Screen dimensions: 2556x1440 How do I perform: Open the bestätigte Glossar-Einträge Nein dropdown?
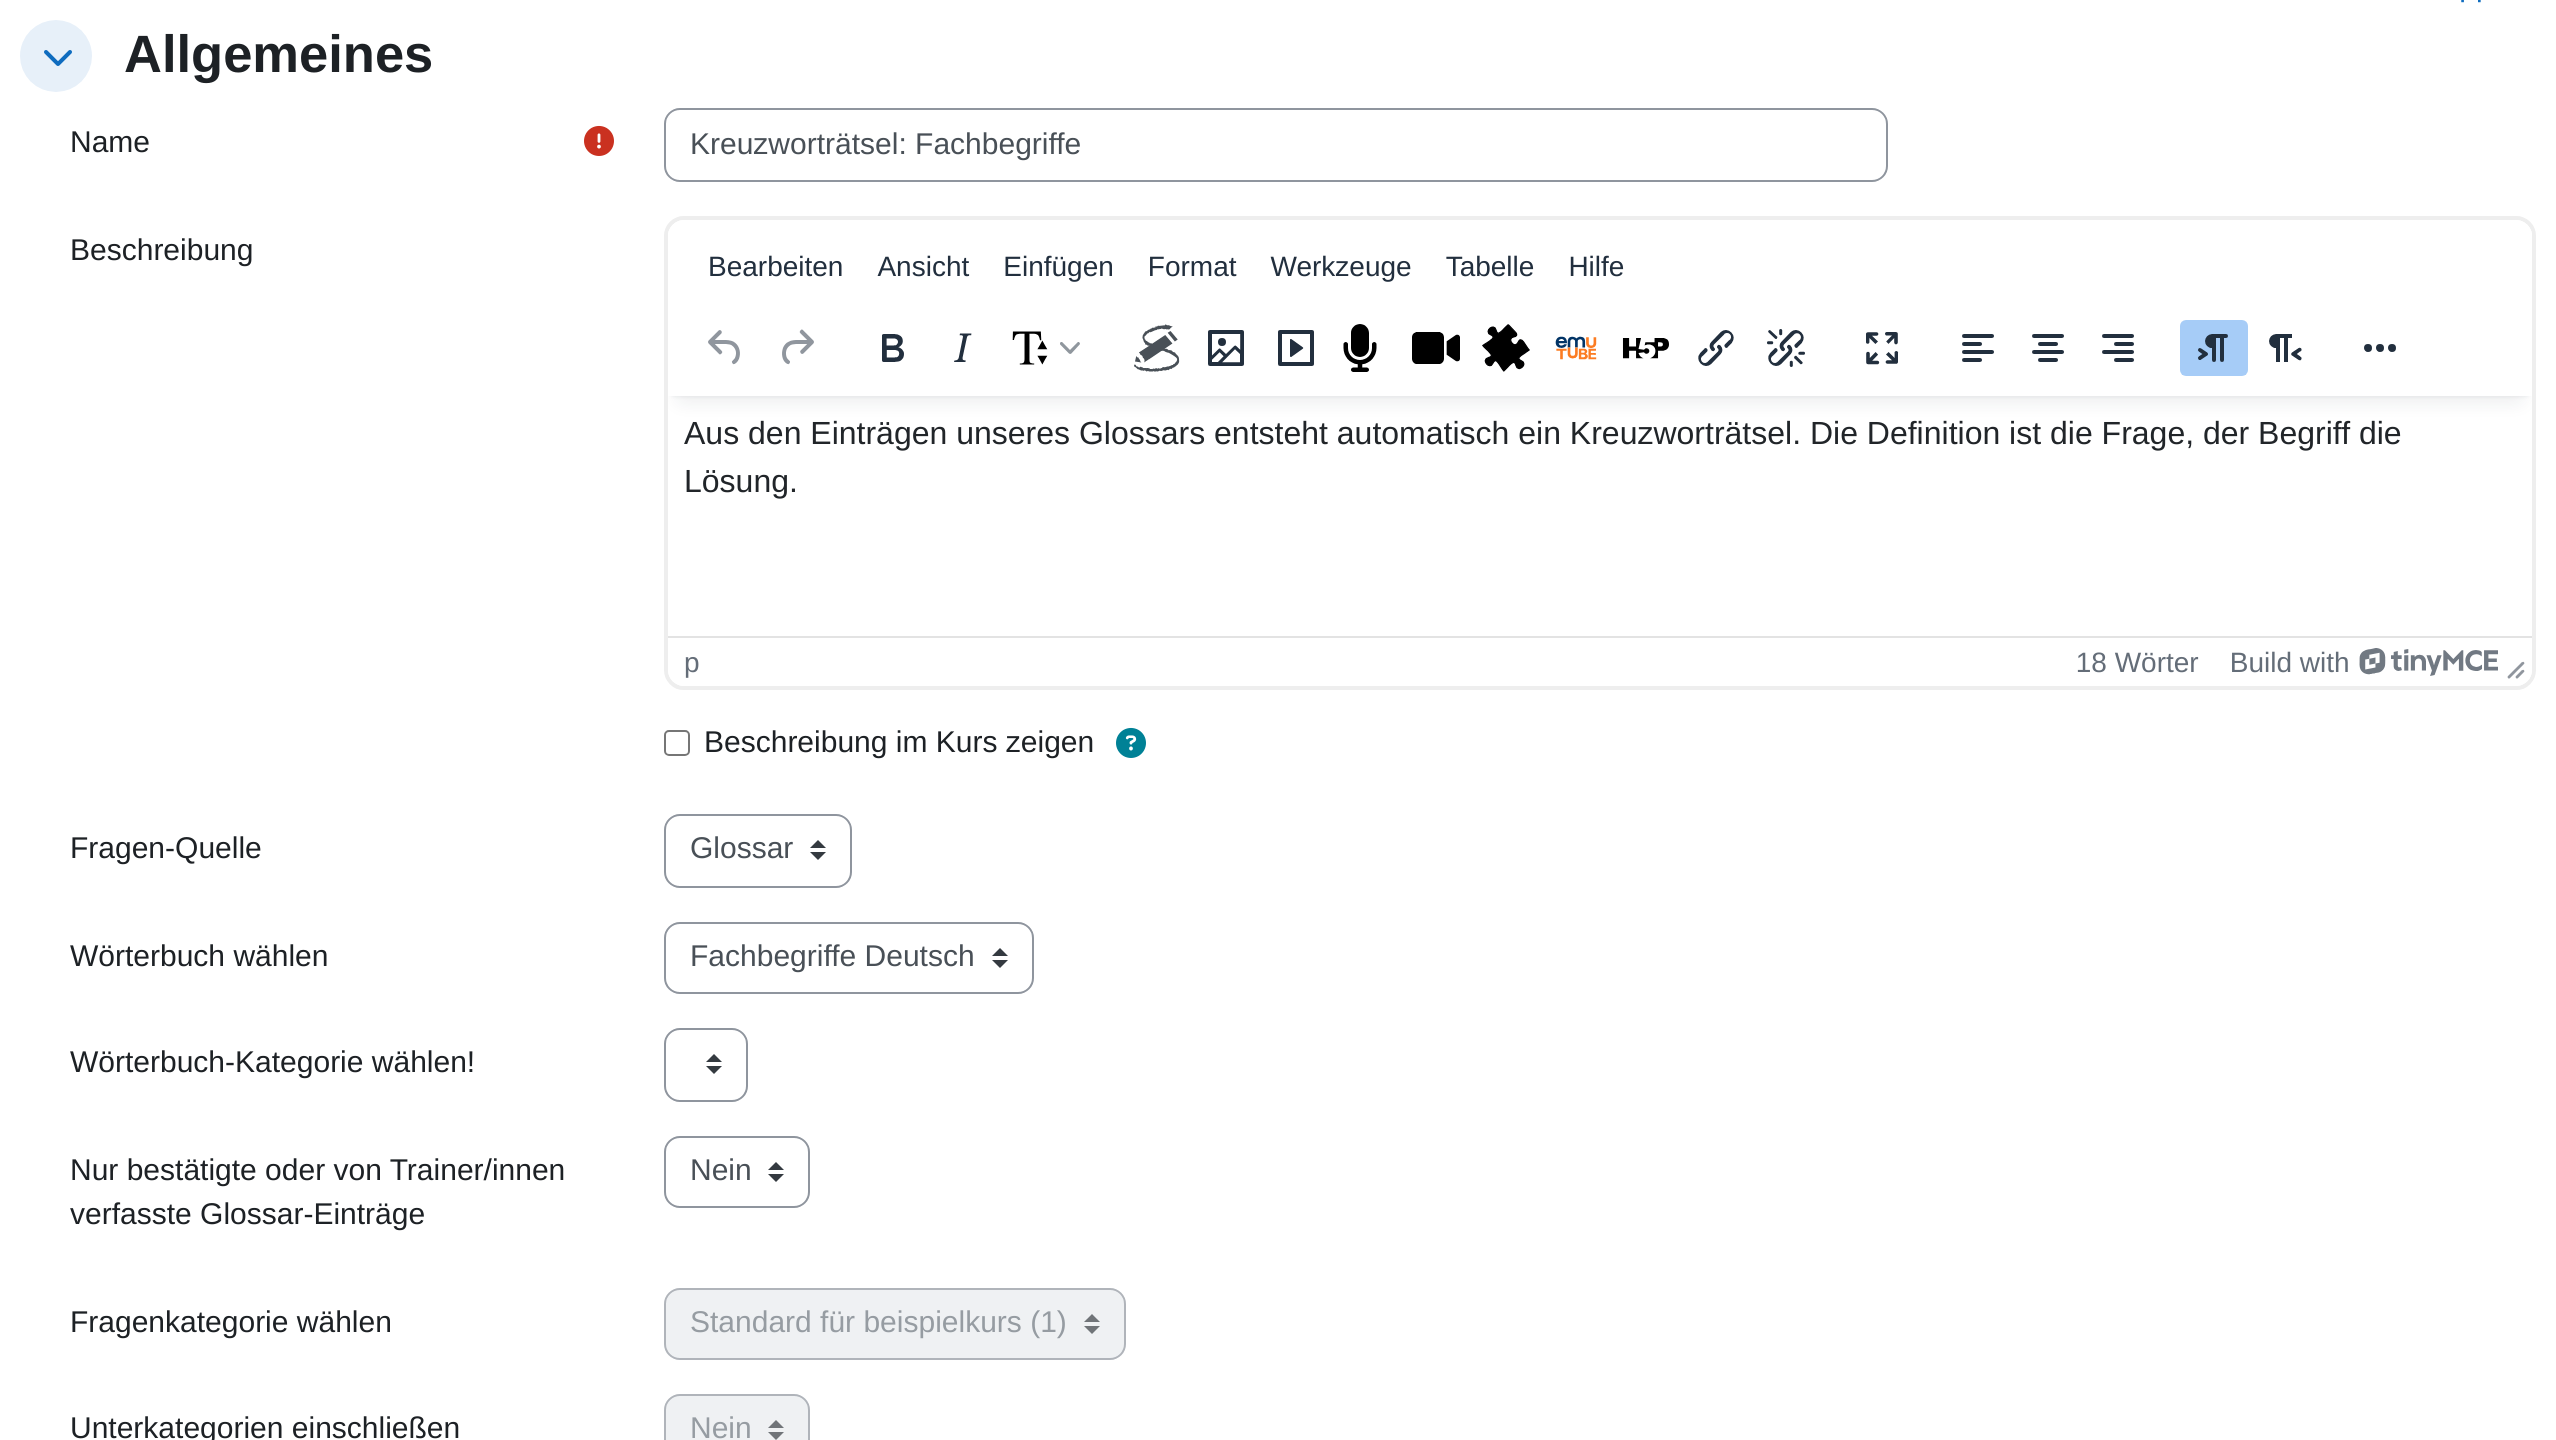(x=736, y=1172)
